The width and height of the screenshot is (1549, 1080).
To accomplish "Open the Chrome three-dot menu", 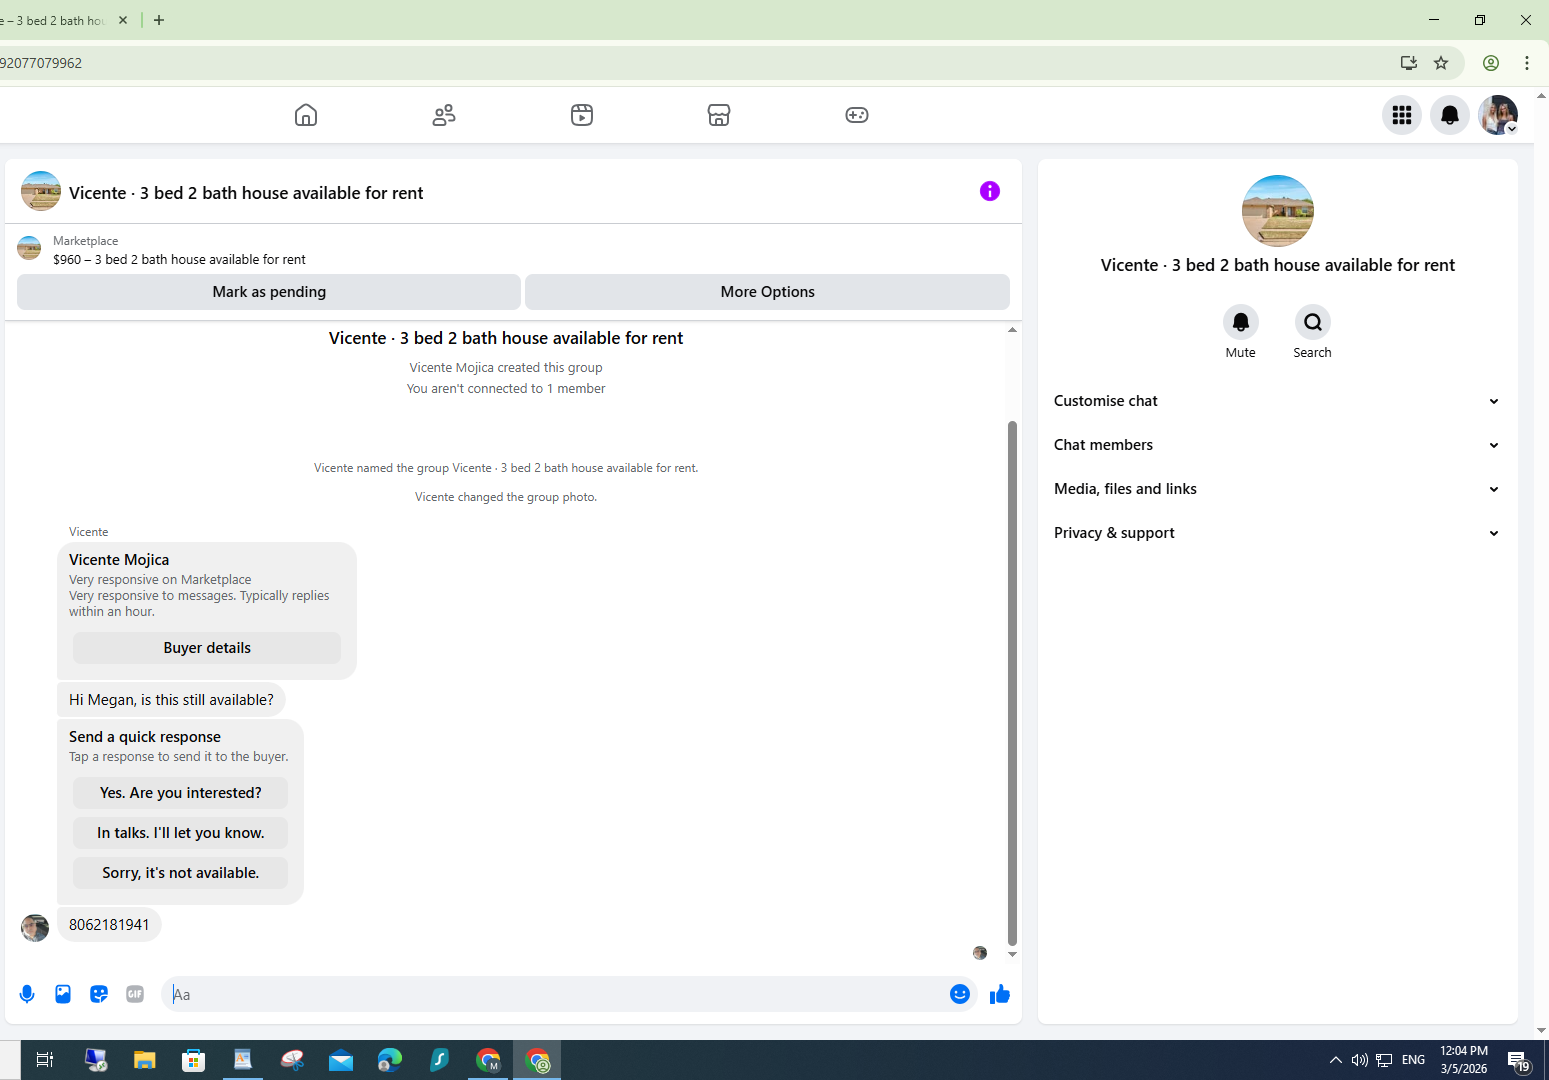I will [x=1527, y=63].
